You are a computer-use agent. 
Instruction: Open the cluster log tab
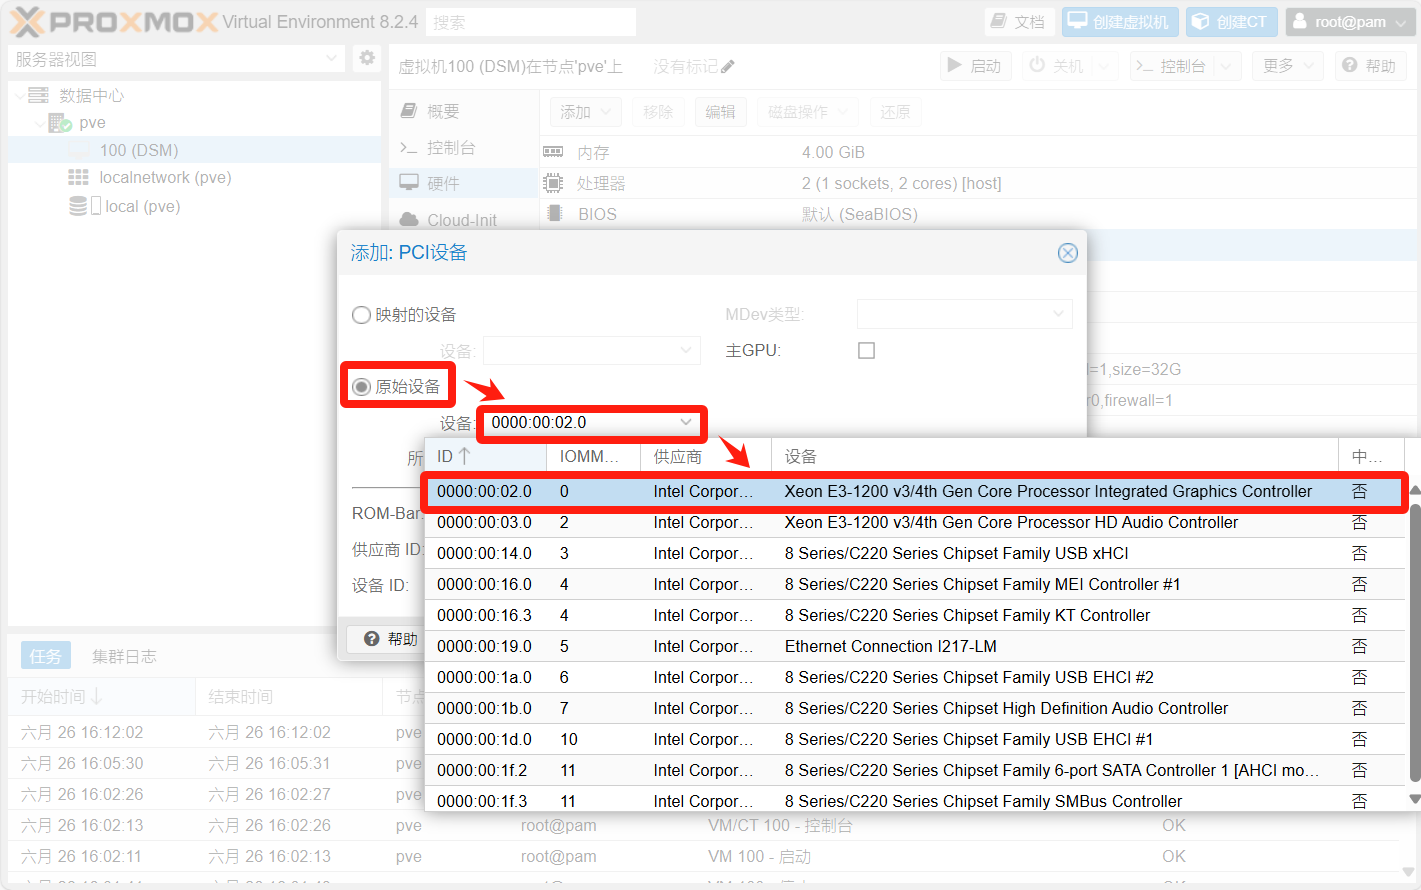point(124,656)
